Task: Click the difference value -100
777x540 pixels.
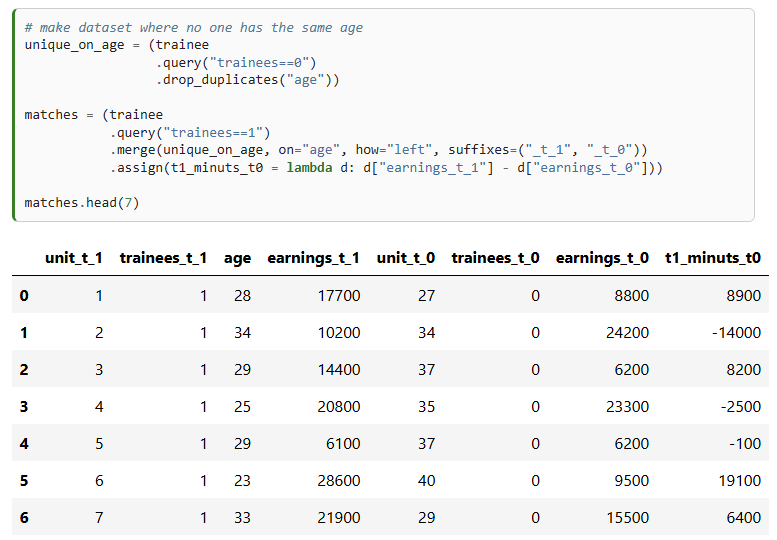Action: (x=745, y=443)
